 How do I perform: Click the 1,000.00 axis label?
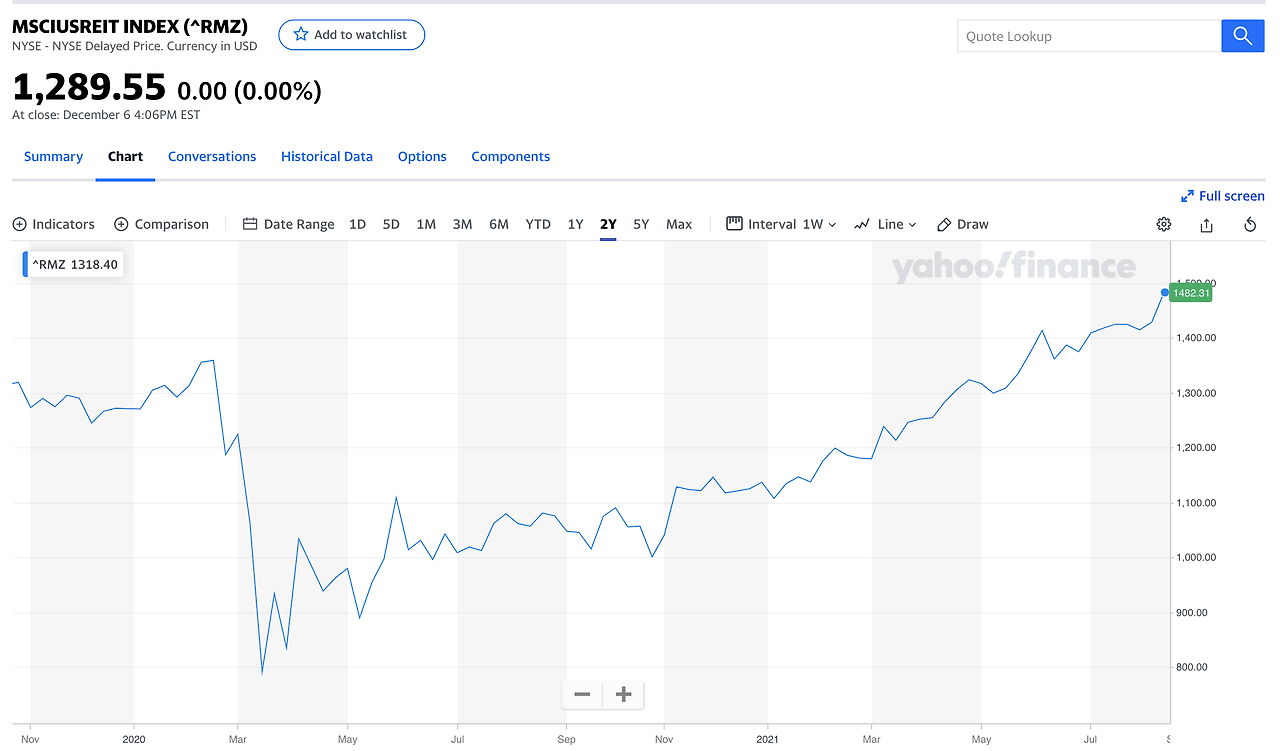1196,558
